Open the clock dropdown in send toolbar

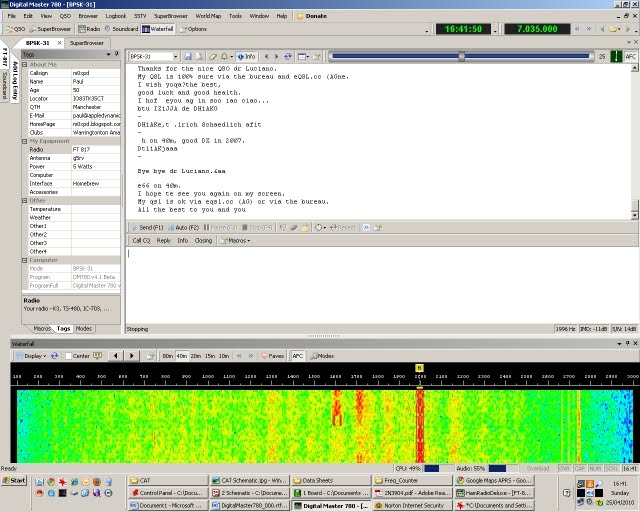320,227
